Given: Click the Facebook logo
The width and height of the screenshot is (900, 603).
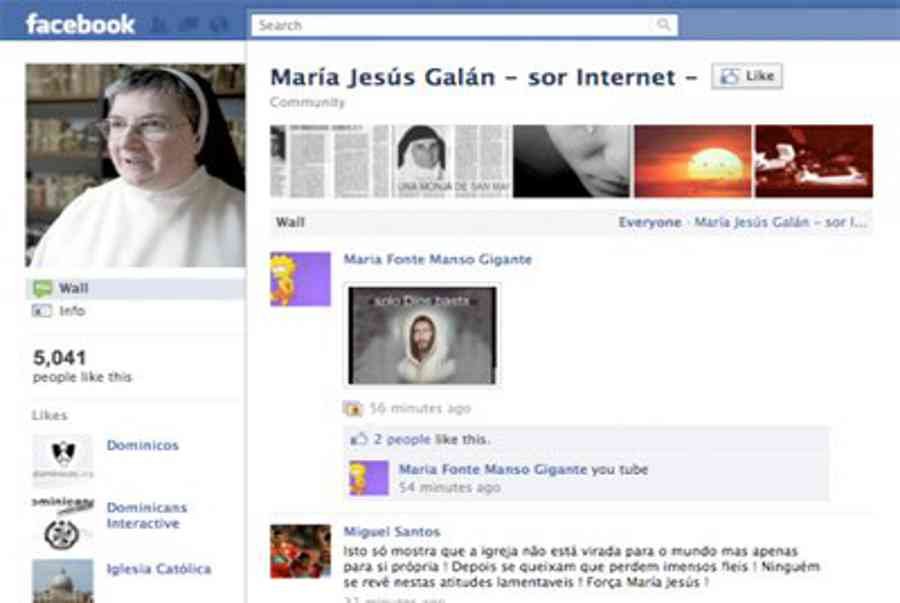Looking at the screenshot, I should pyautogui.click(x=80, y=25).
